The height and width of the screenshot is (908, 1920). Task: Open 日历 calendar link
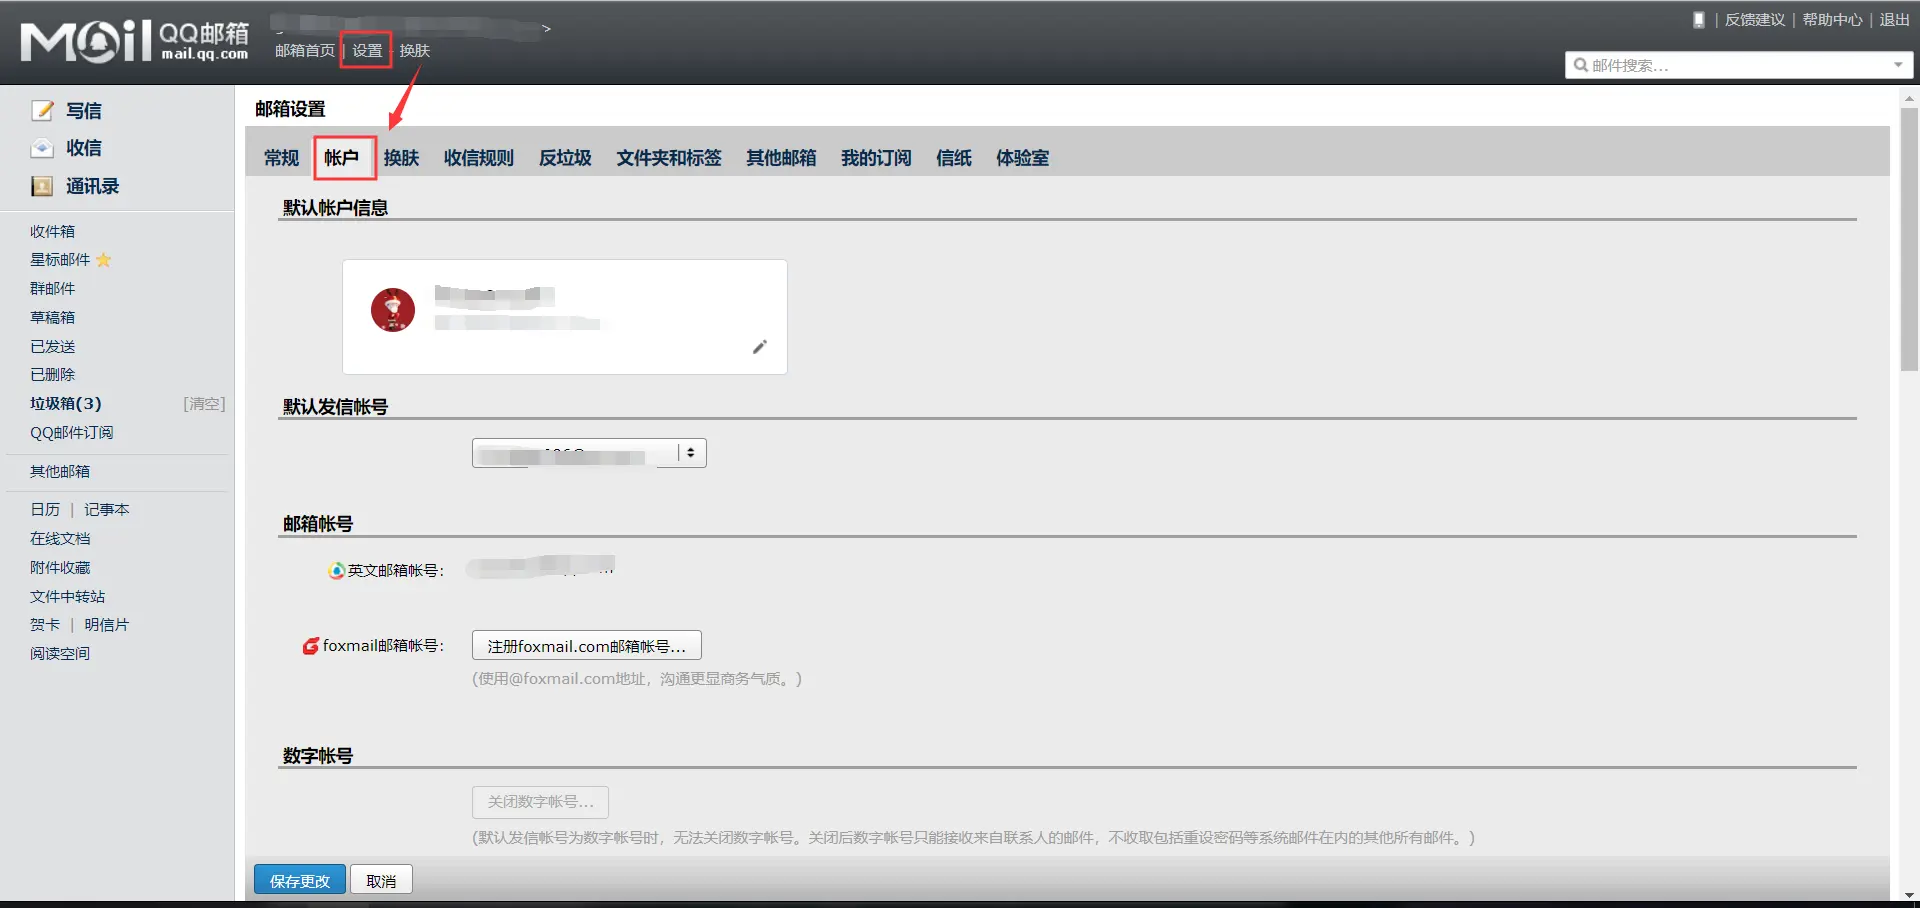pyautogui.click(x=45, y=510)
